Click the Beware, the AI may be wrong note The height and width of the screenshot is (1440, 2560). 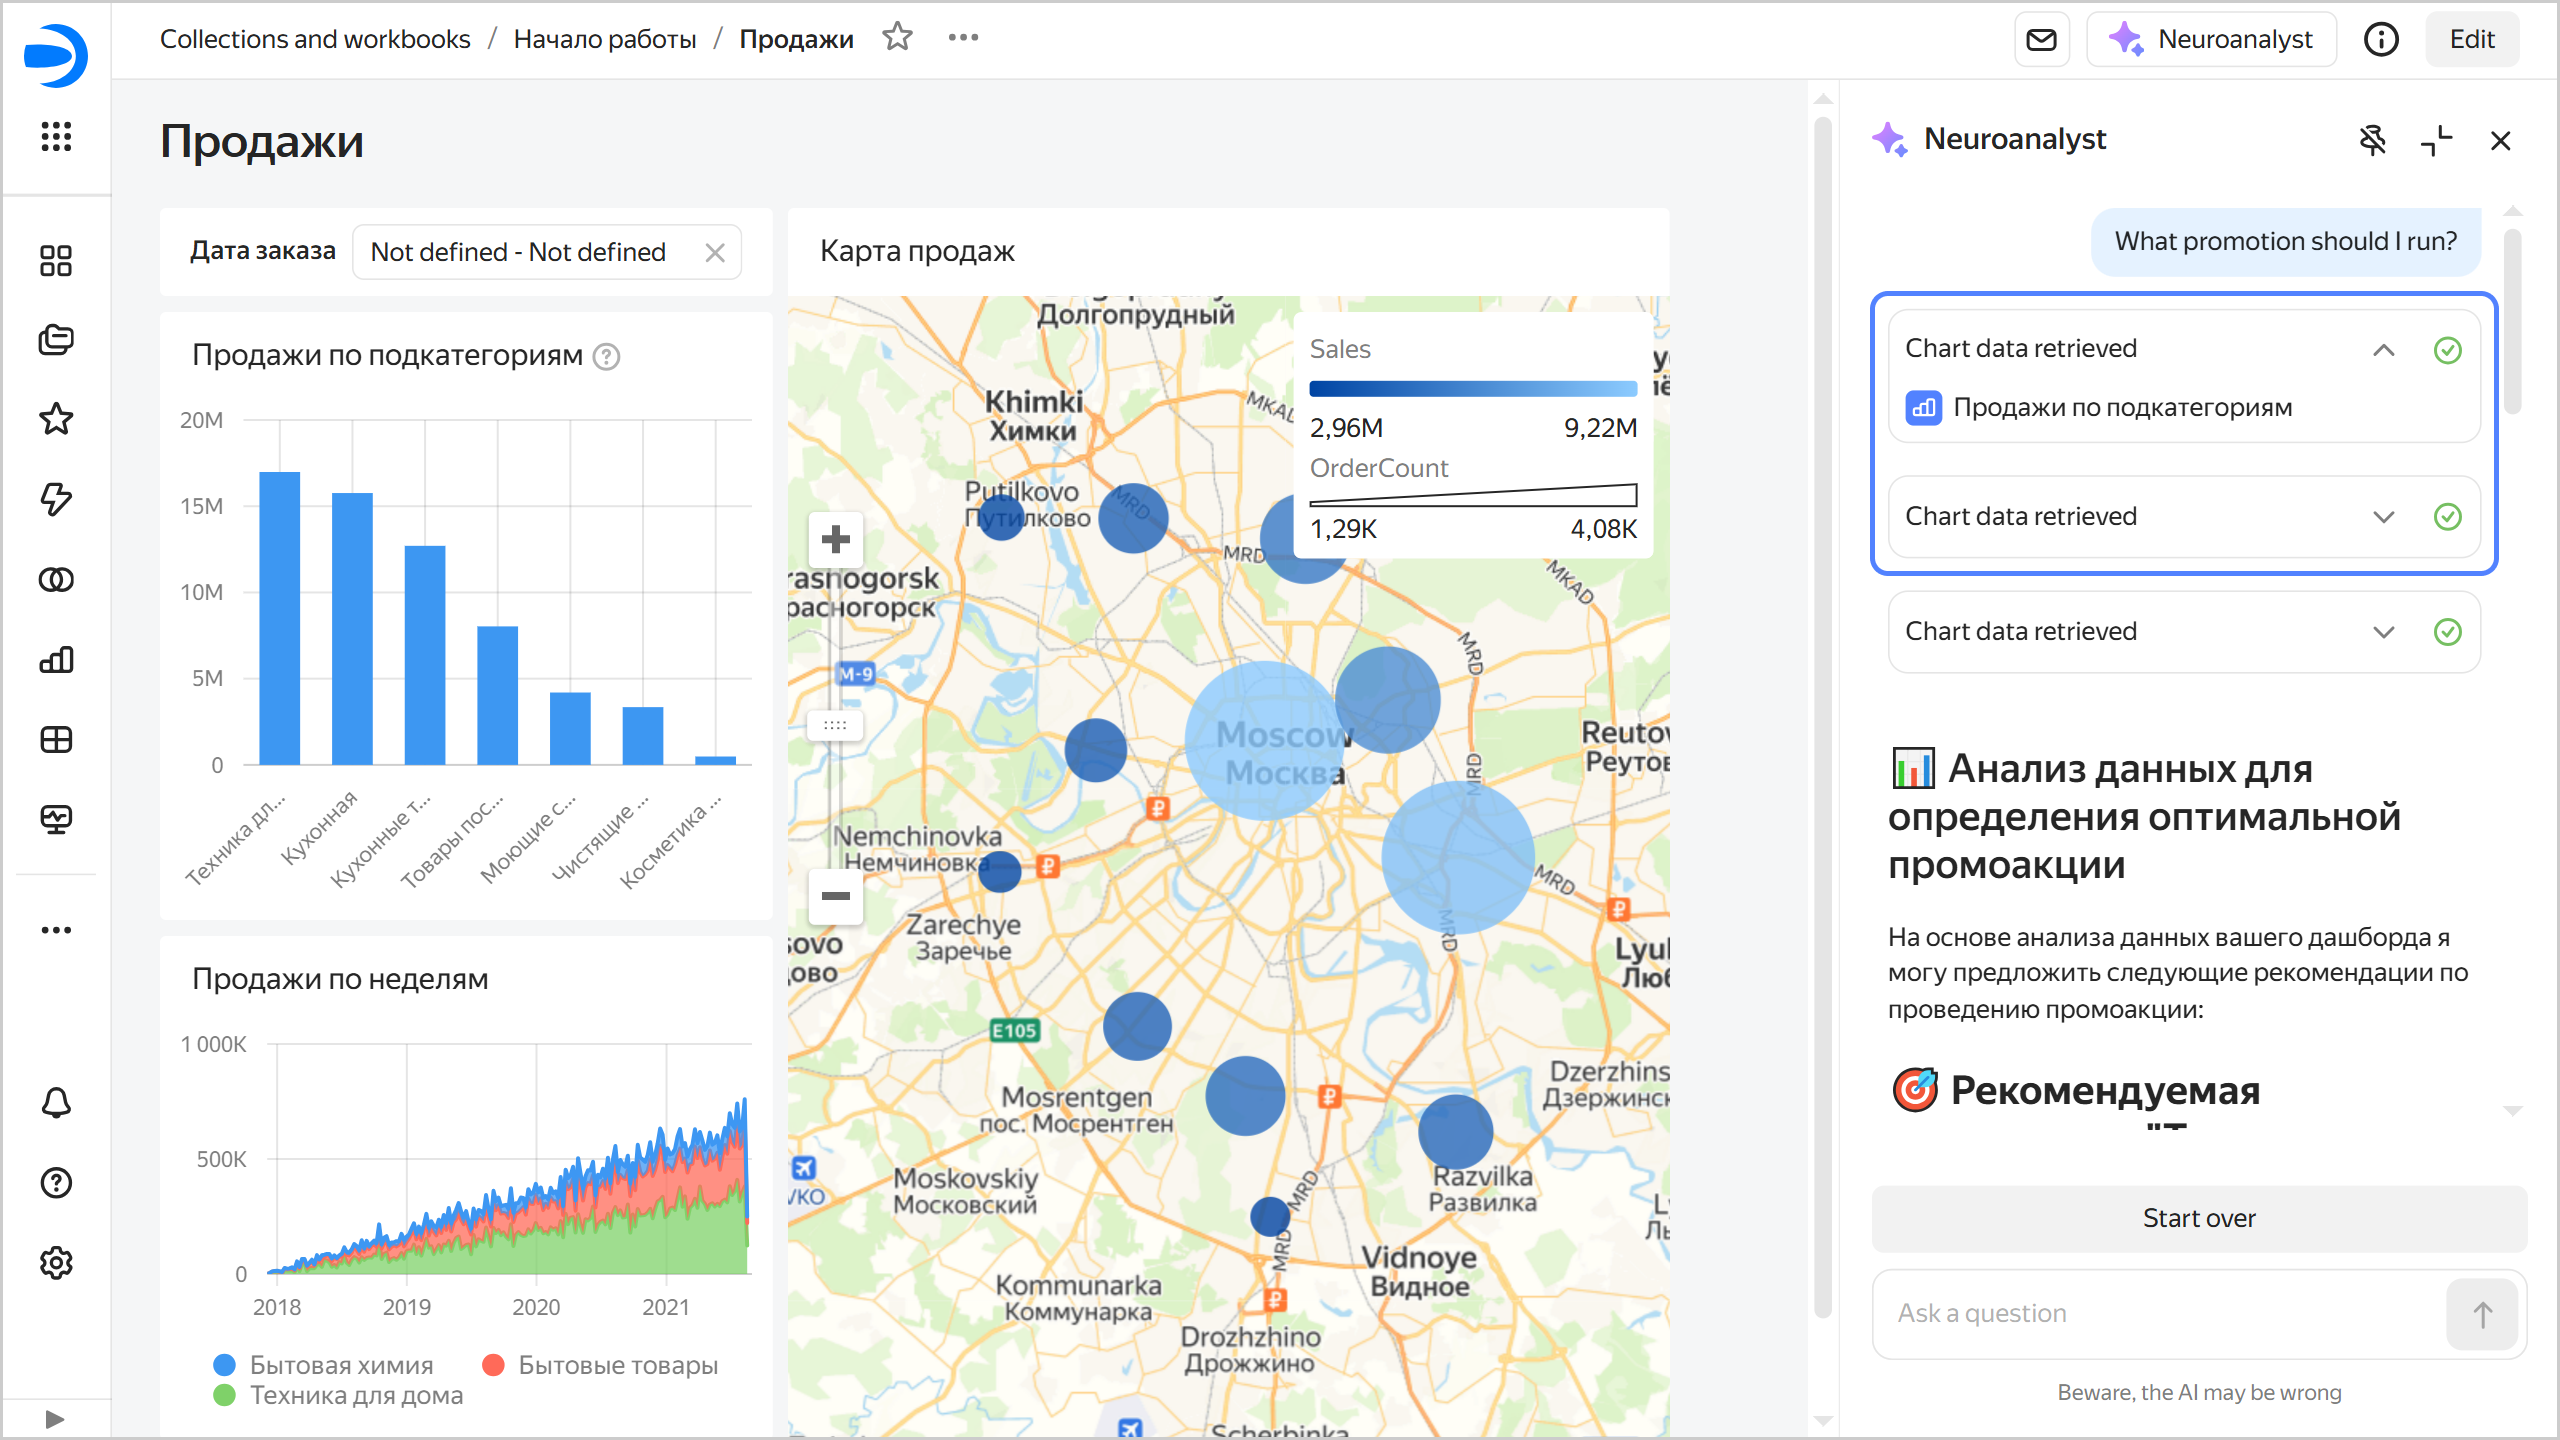click(x=2199, y=1392)
